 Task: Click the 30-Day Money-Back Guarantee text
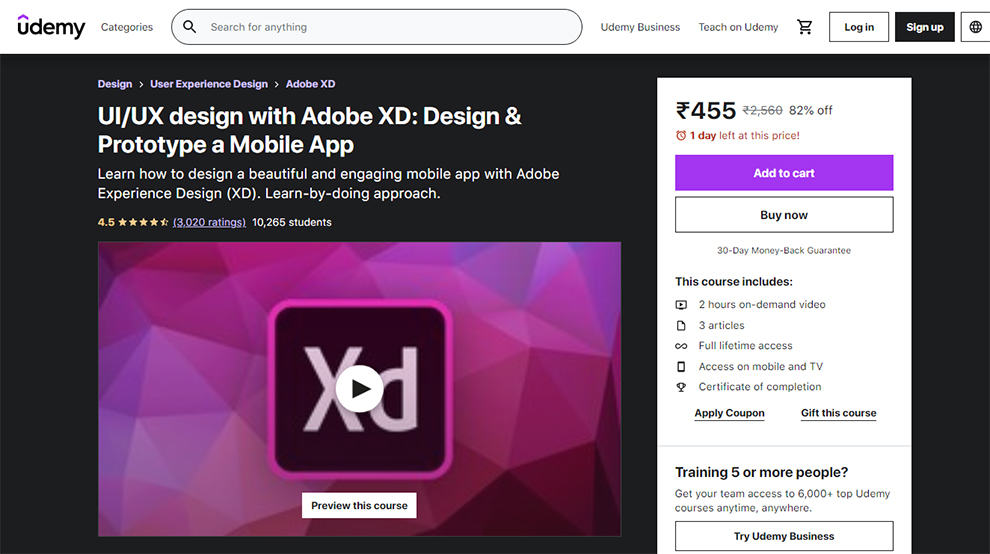pyautogui.click(x=784, y=250)
